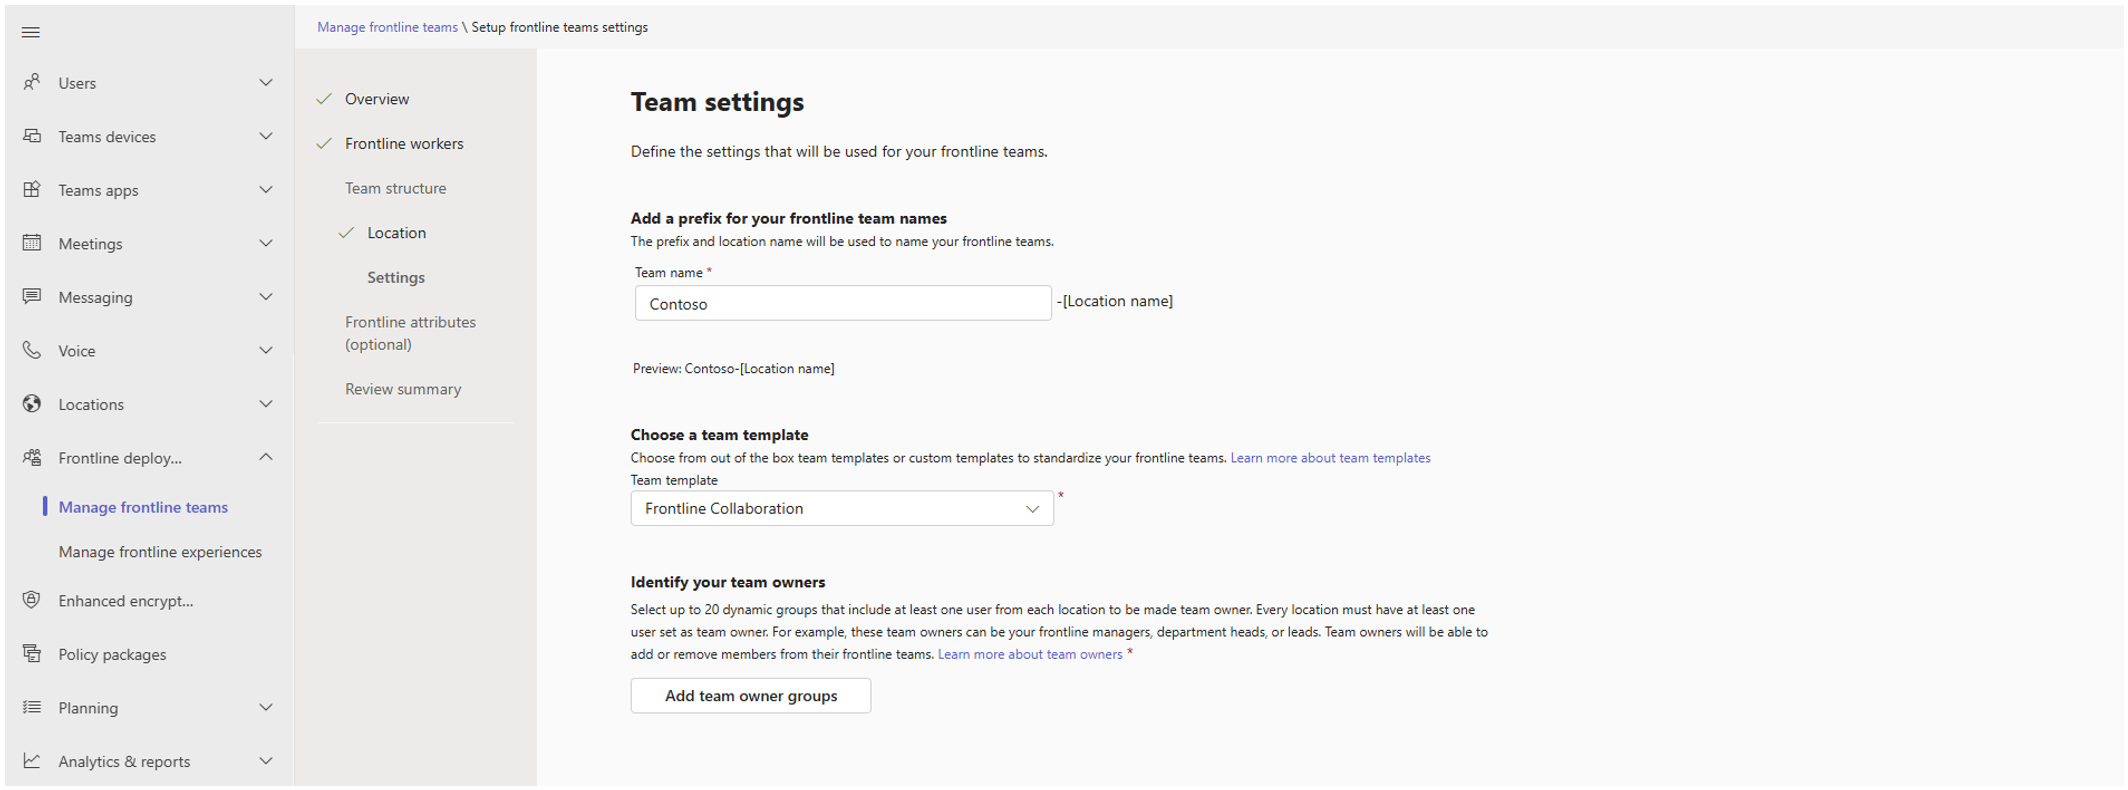Open Manage frontline teams breadcrumb link
This screenshot has height=790, width=2128.
(x=387, y=27)
